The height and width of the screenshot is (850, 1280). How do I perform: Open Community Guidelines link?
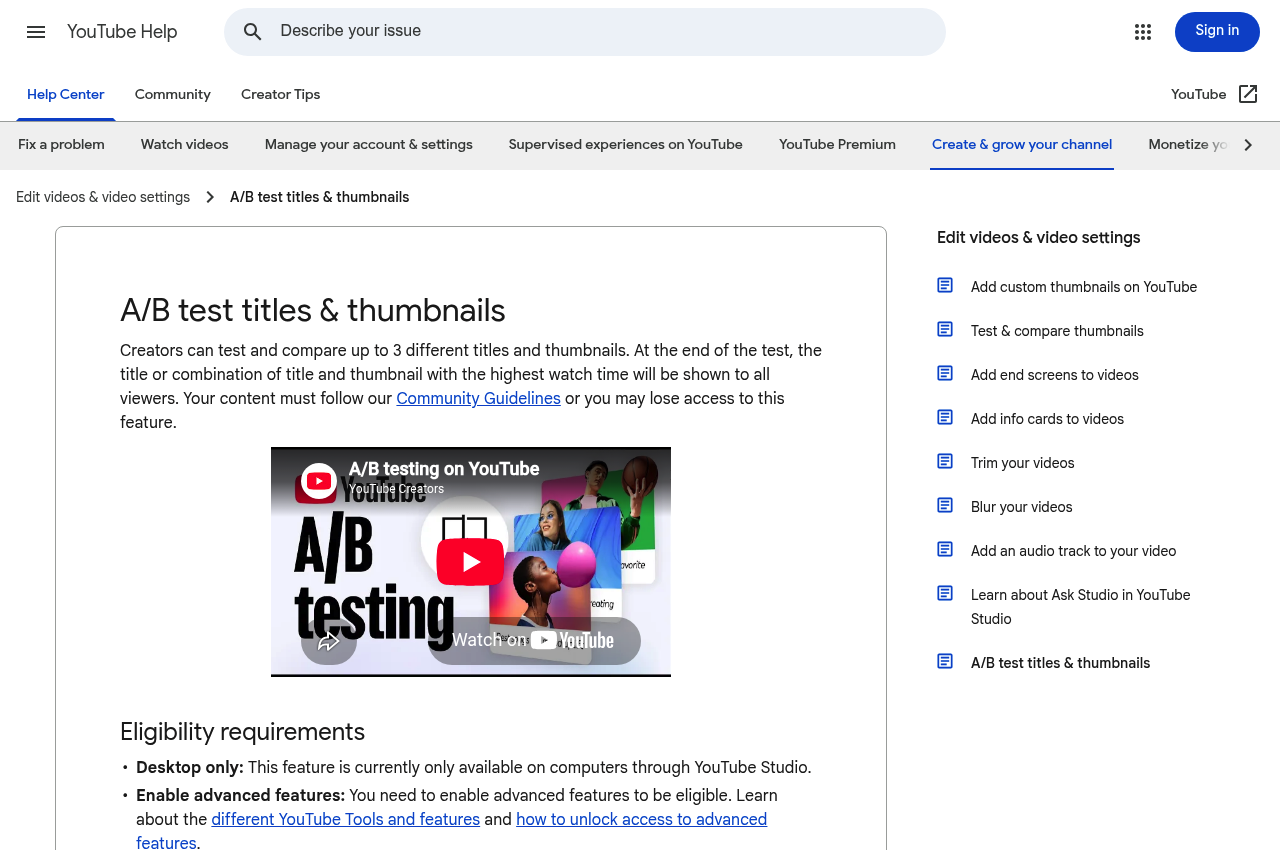[x=478, y=399]
